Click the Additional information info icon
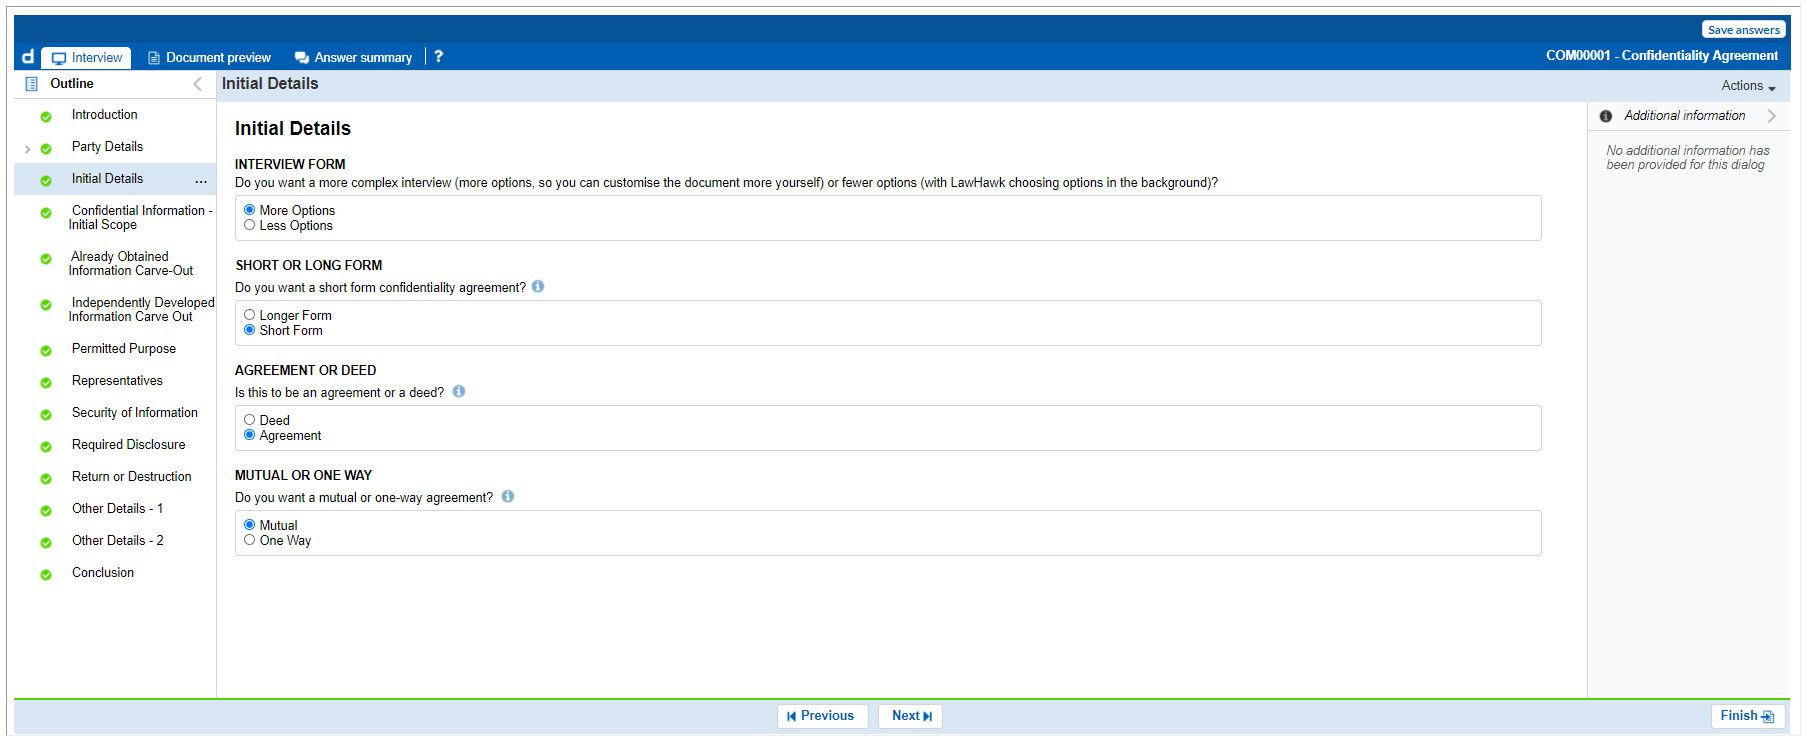This screenshot has width=1808, height=746. (1606, 116)
